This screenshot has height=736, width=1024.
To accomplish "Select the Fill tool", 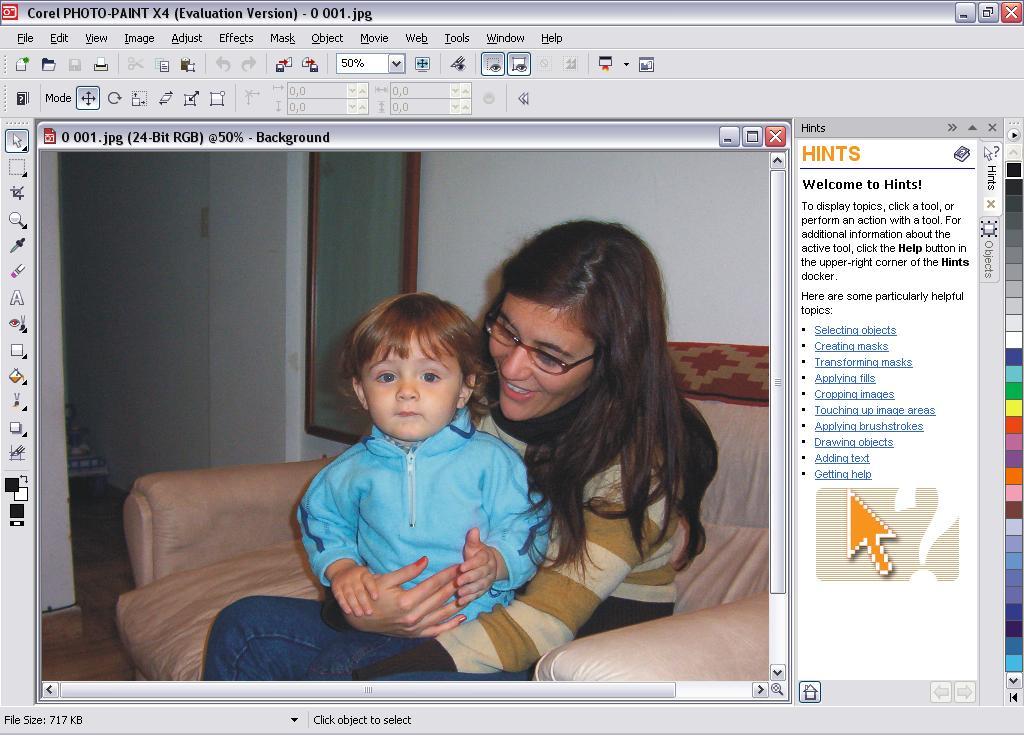I will coord(16,378).
